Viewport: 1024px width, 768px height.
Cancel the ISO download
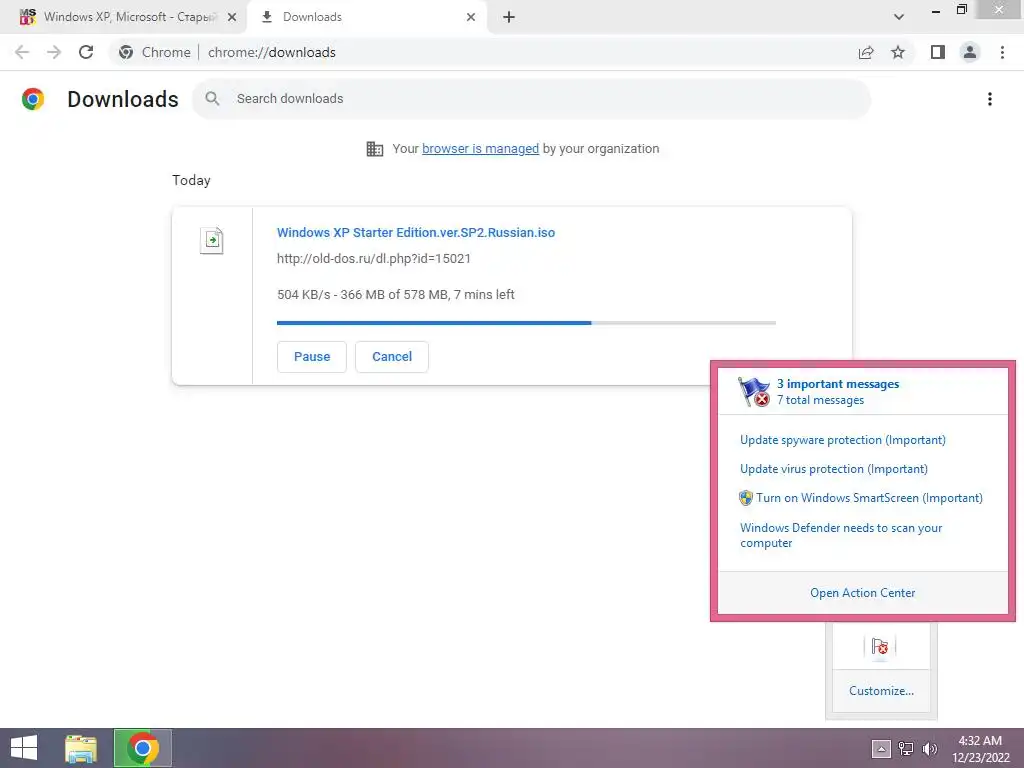click(x=392, y=357)
